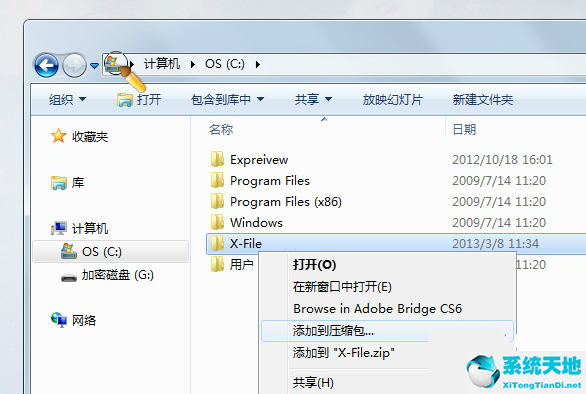Screen dimensions: 586x394
Task: Click the 计算机 monitor icon in sidebar
Action: coord(59,228)
